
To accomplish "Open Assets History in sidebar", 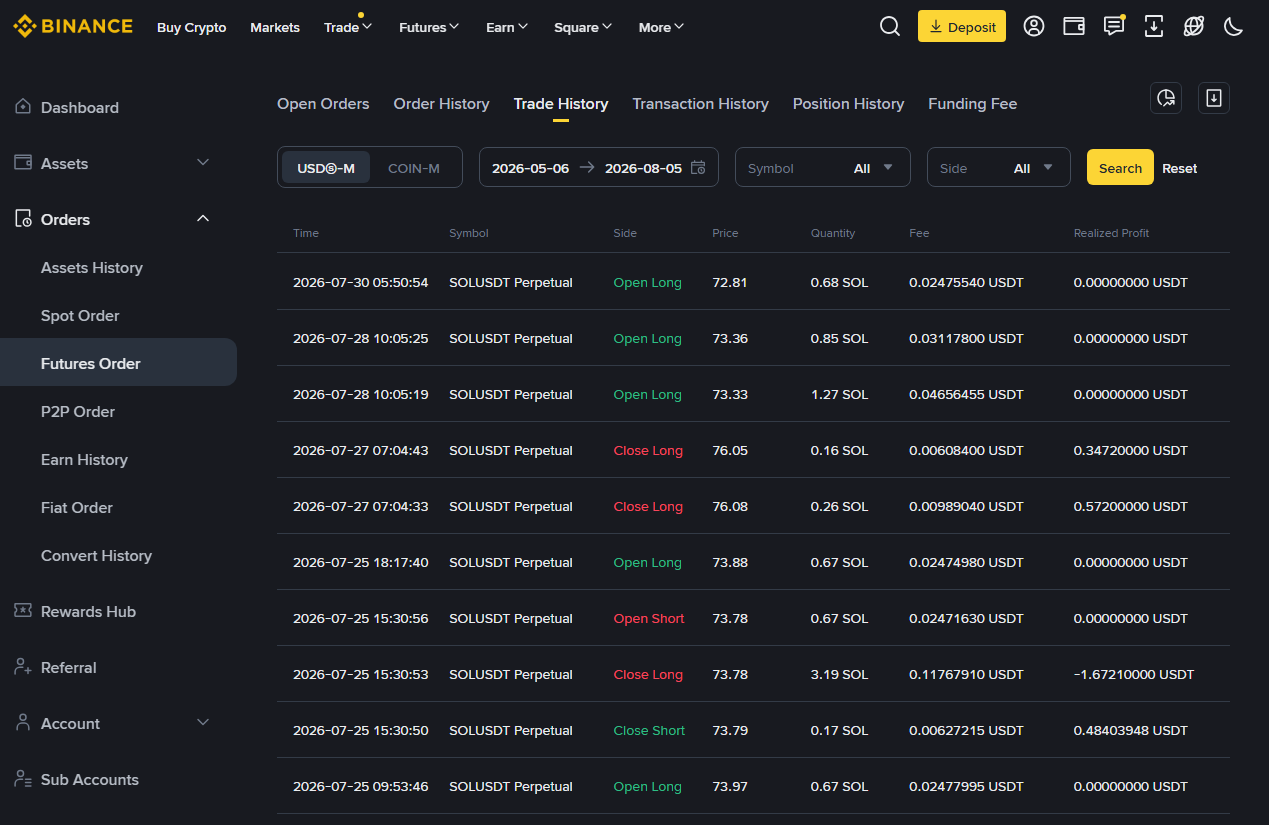I will point(92,267).
